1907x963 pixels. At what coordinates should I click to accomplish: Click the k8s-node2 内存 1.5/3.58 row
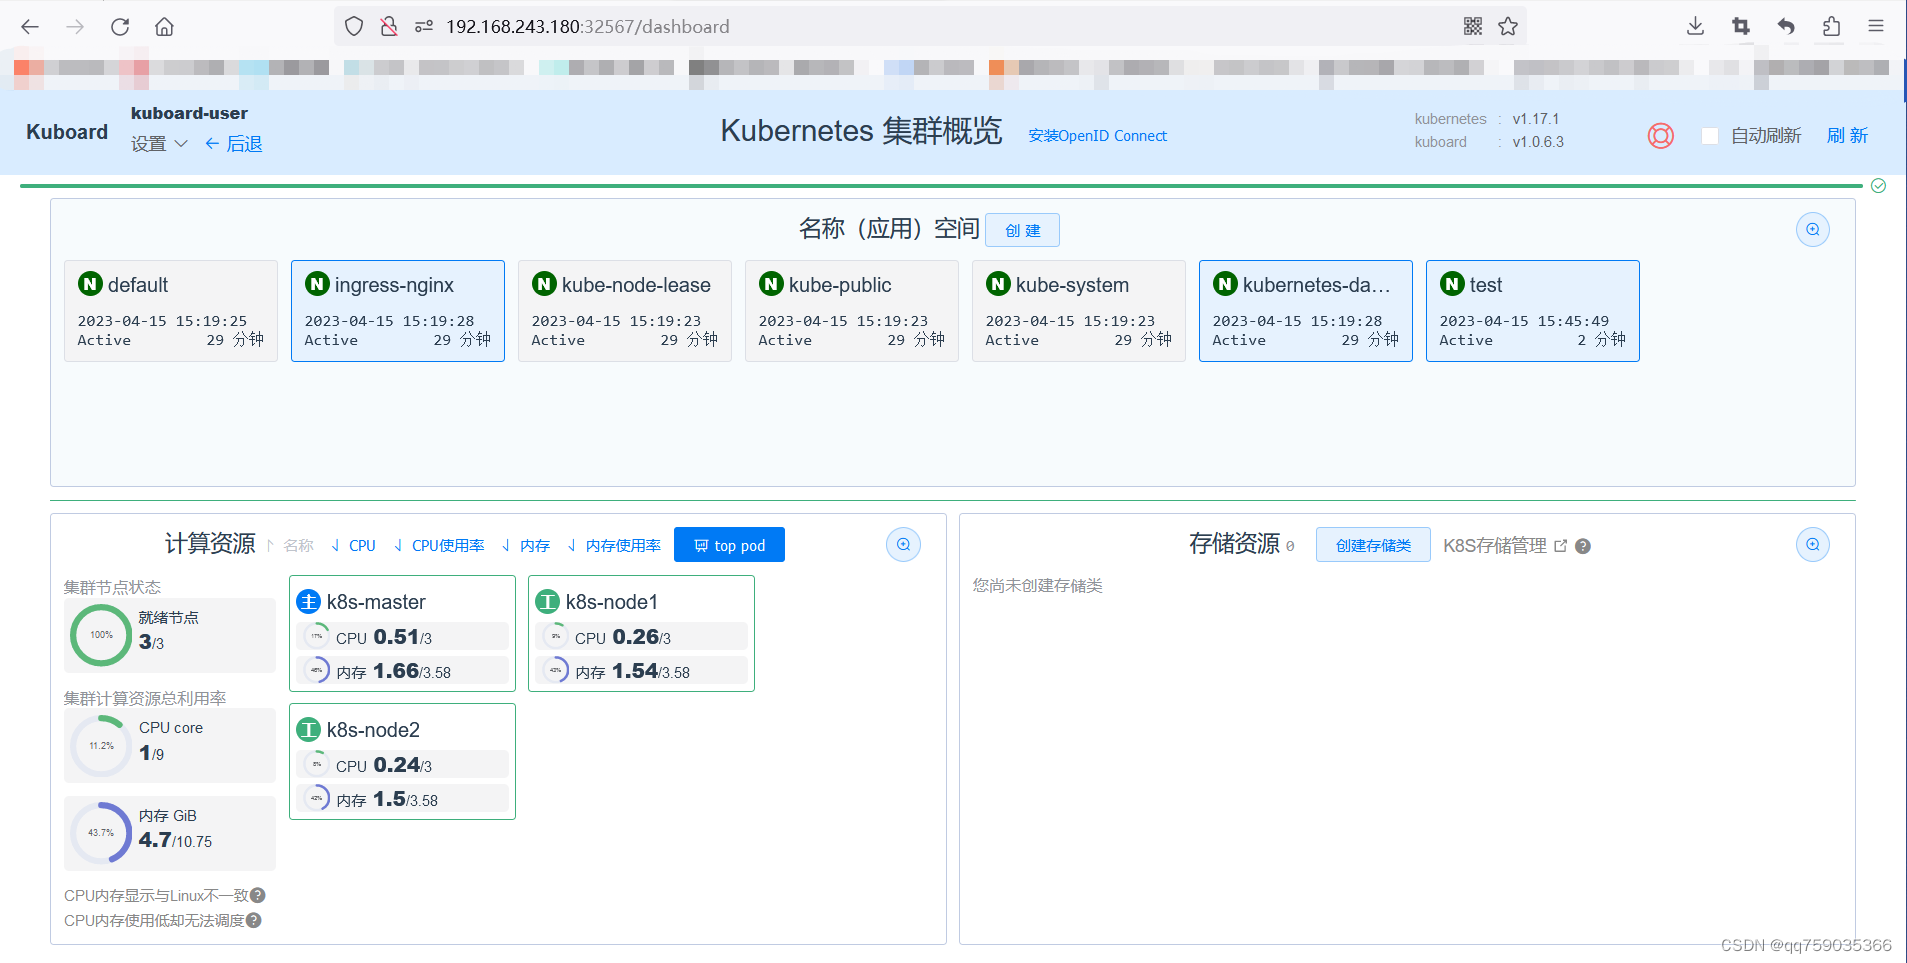tap(403, 798)
